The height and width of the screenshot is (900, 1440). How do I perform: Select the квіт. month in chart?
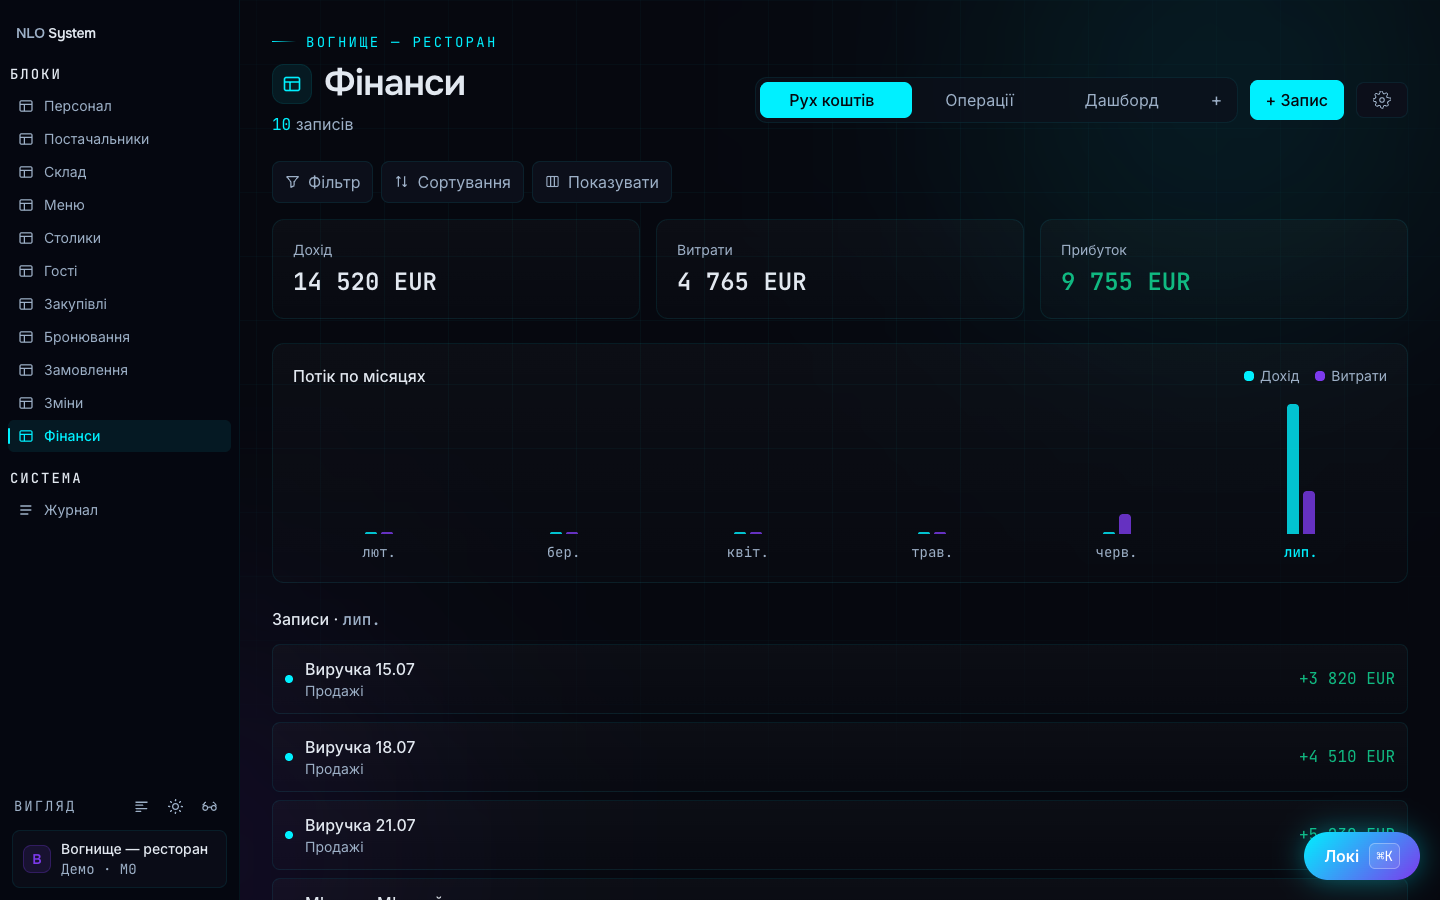point(748,552)
